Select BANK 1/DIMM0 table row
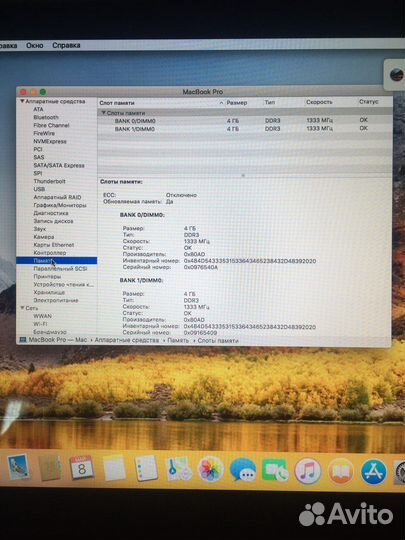Viewport: 405px width, 540px height. coord(245,128)
